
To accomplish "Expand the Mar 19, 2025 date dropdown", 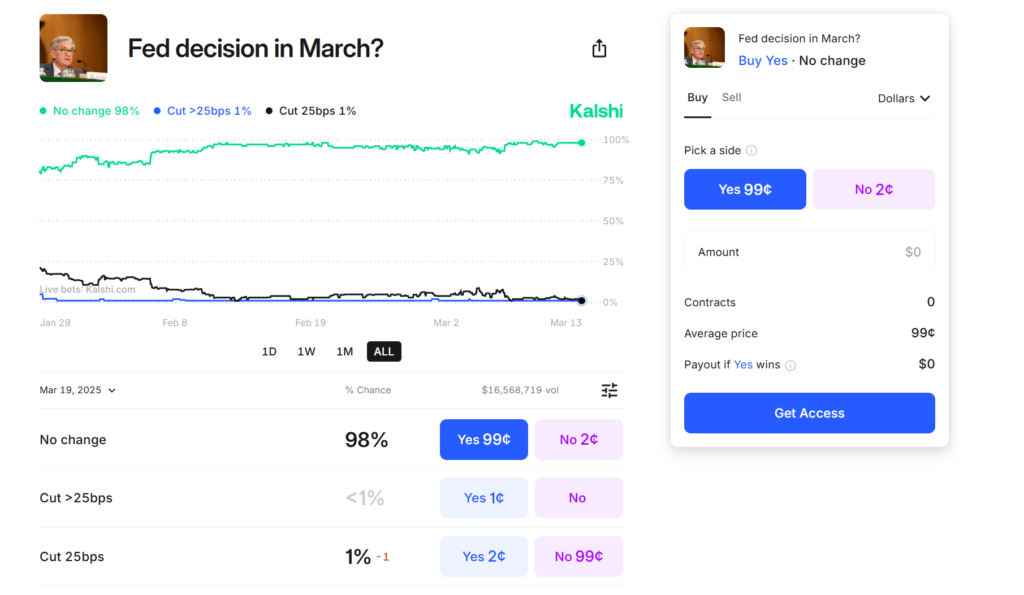I will pyautogui.click(x=78, y=390).
